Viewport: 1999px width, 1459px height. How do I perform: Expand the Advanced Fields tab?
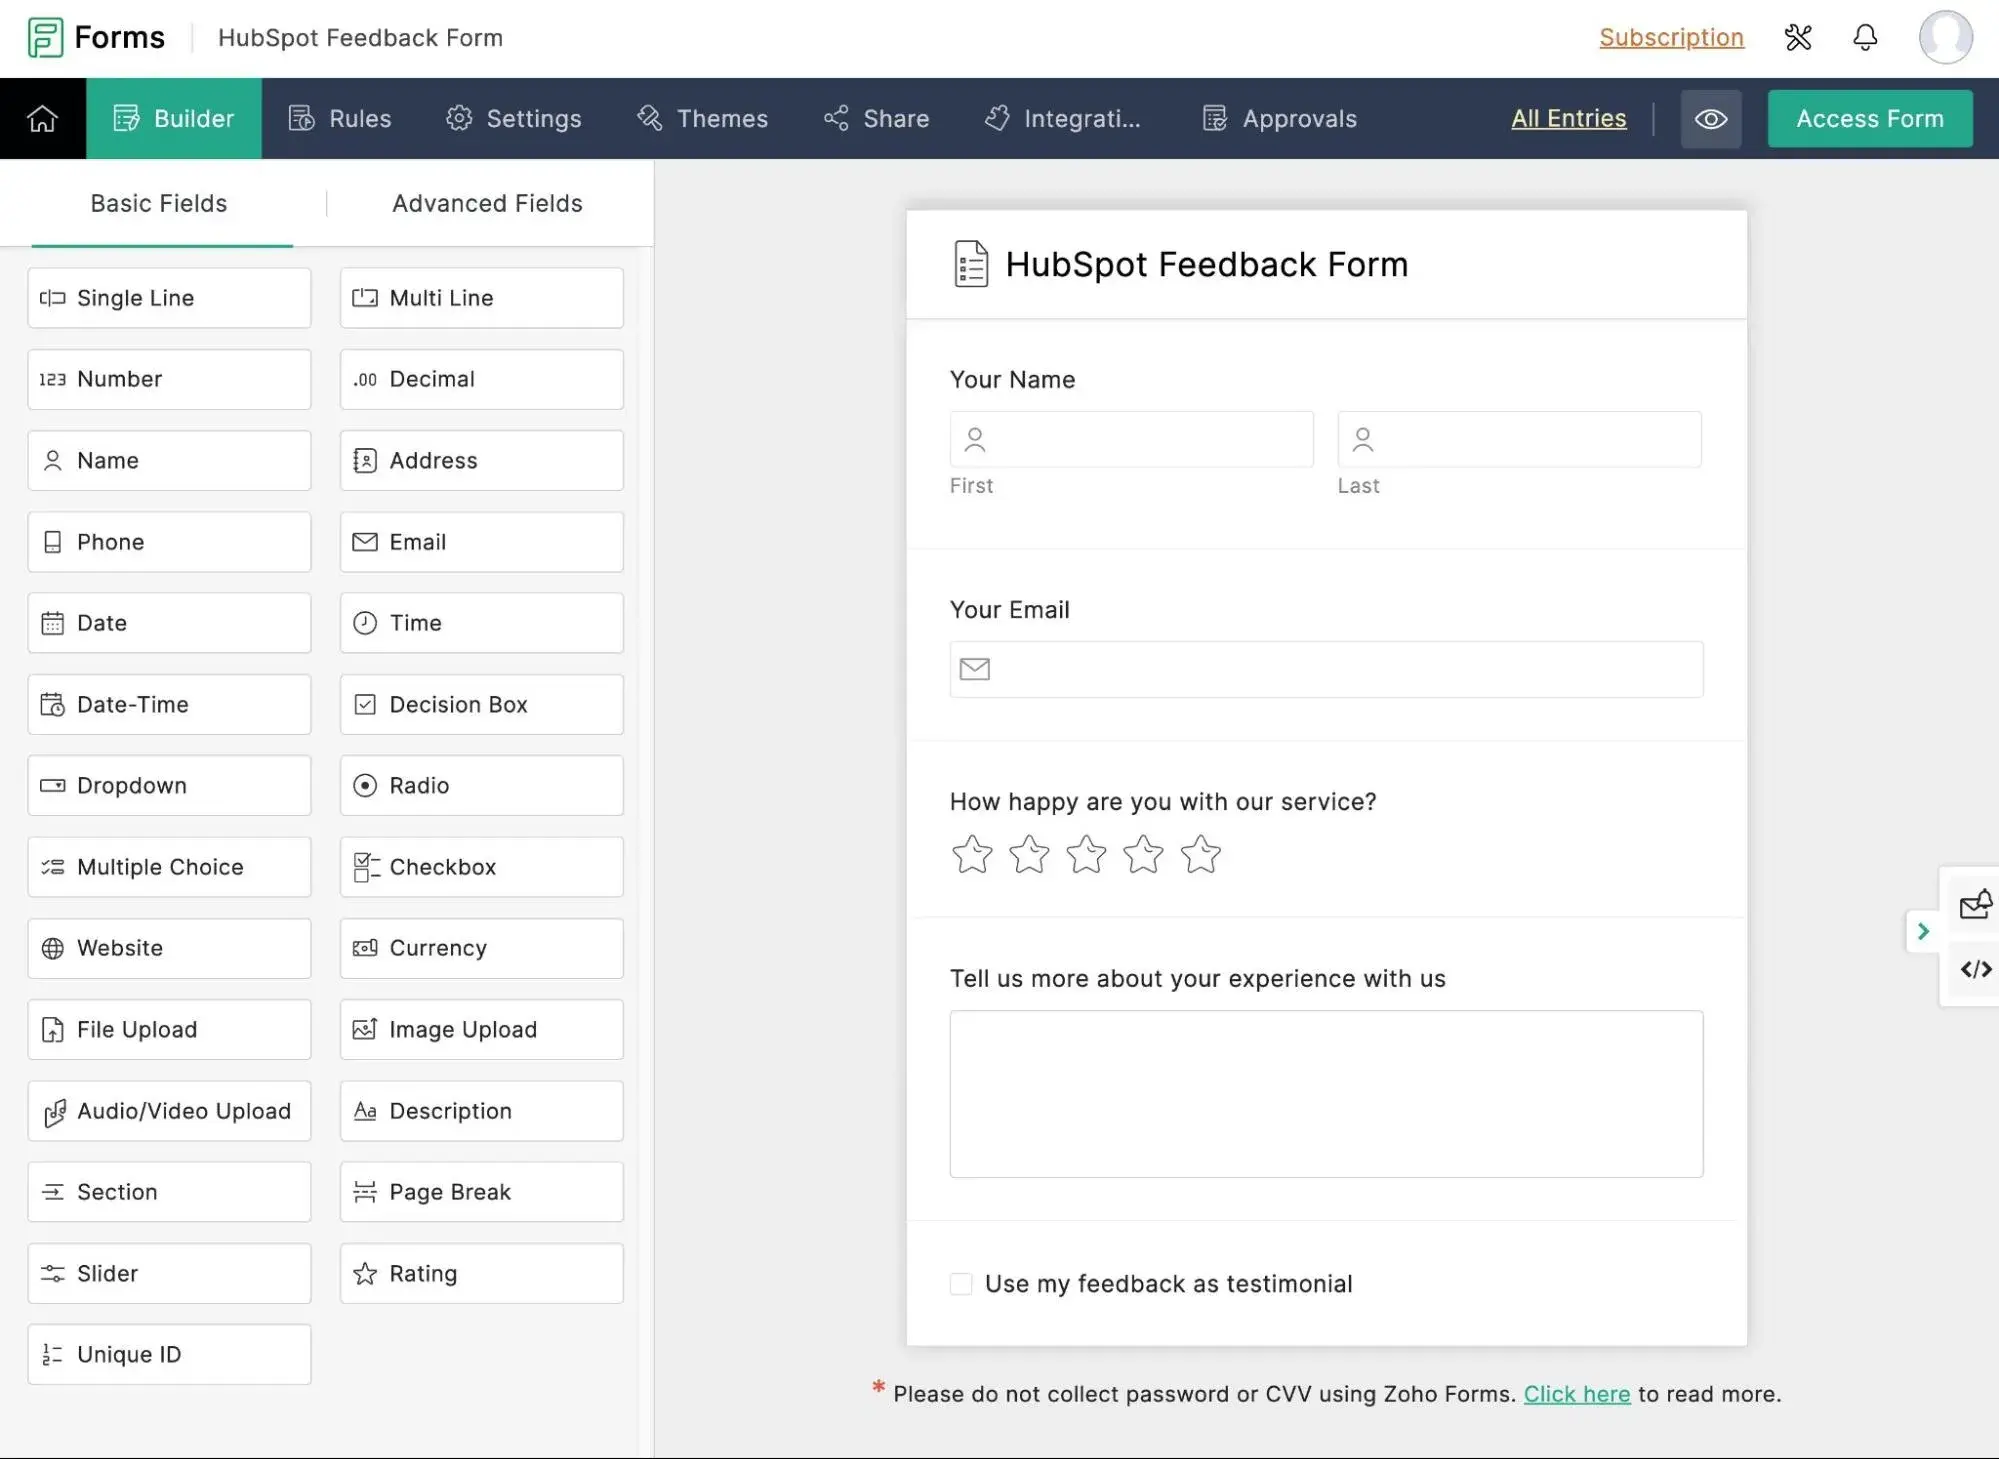pos(486,202)
